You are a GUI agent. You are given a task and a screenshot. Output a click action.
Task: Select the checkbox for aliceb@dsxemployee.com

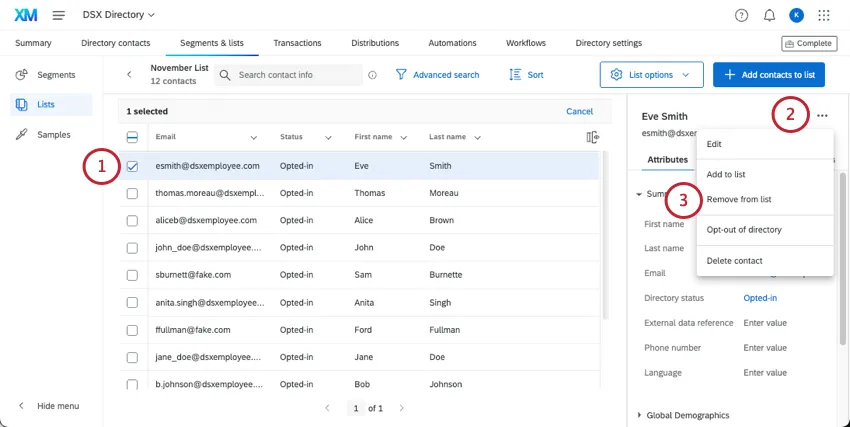132,220
